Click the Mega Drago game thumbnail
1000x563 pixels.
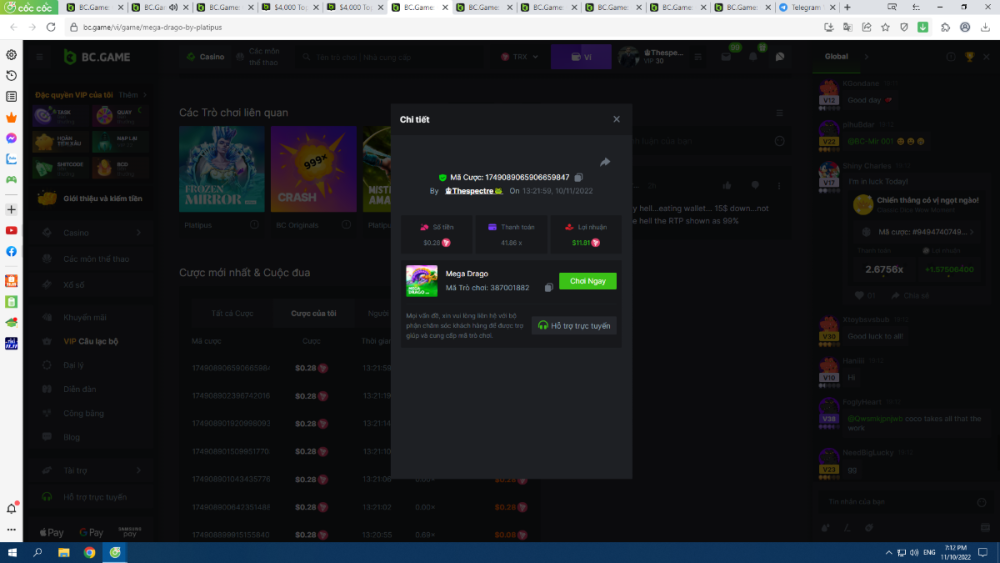click(x=421, y=281)
